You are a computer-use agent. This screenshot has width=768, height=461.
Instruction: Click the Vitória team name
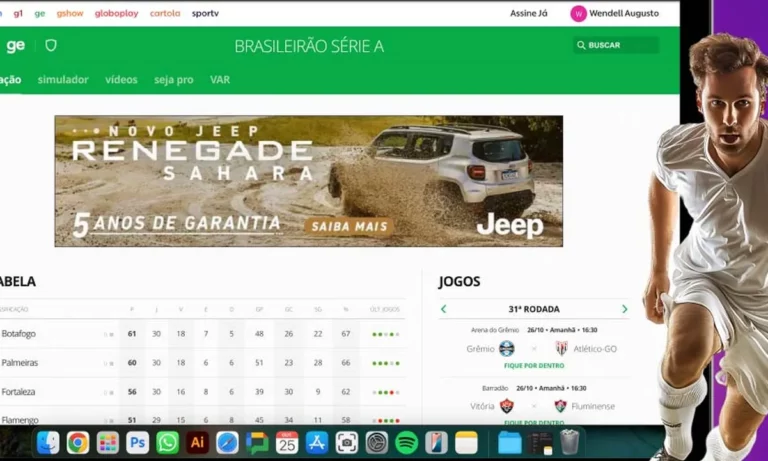[x=482, y=406]
